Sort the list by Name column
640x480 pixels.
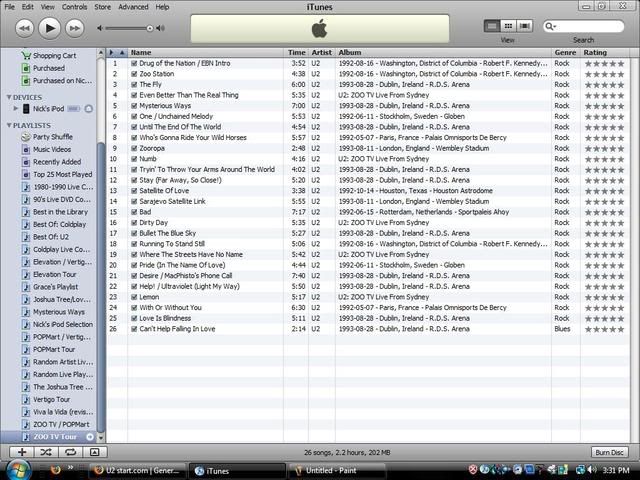(205, 52)
